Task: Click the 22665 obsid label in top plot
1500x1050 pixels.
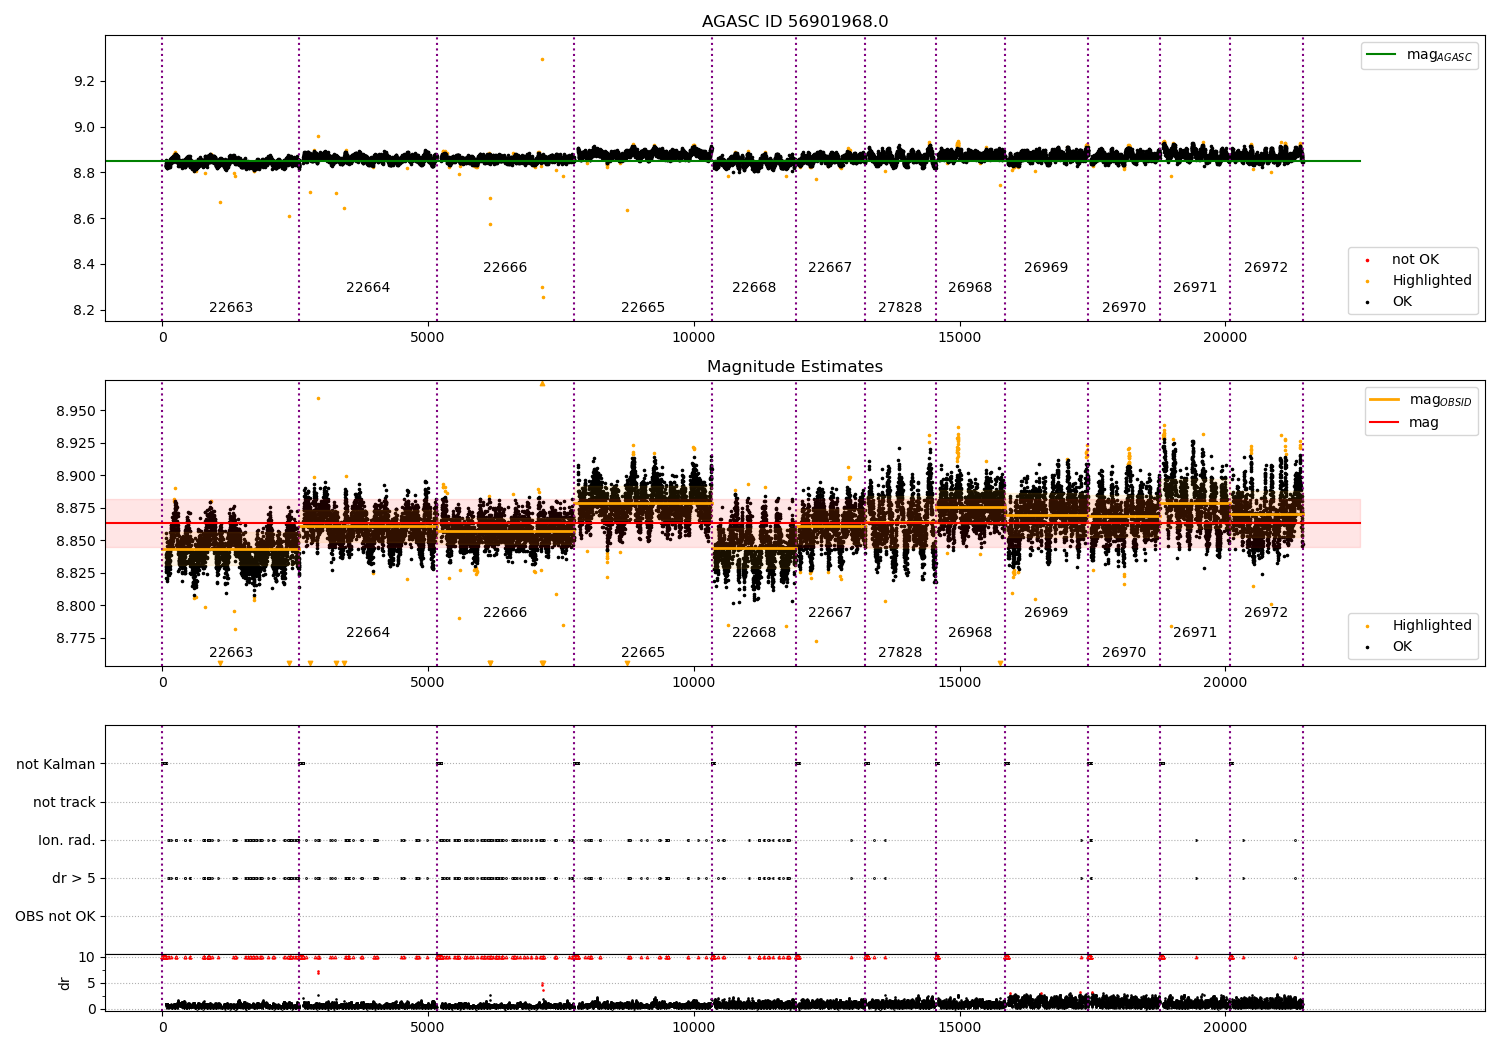Action: point(643,308)
